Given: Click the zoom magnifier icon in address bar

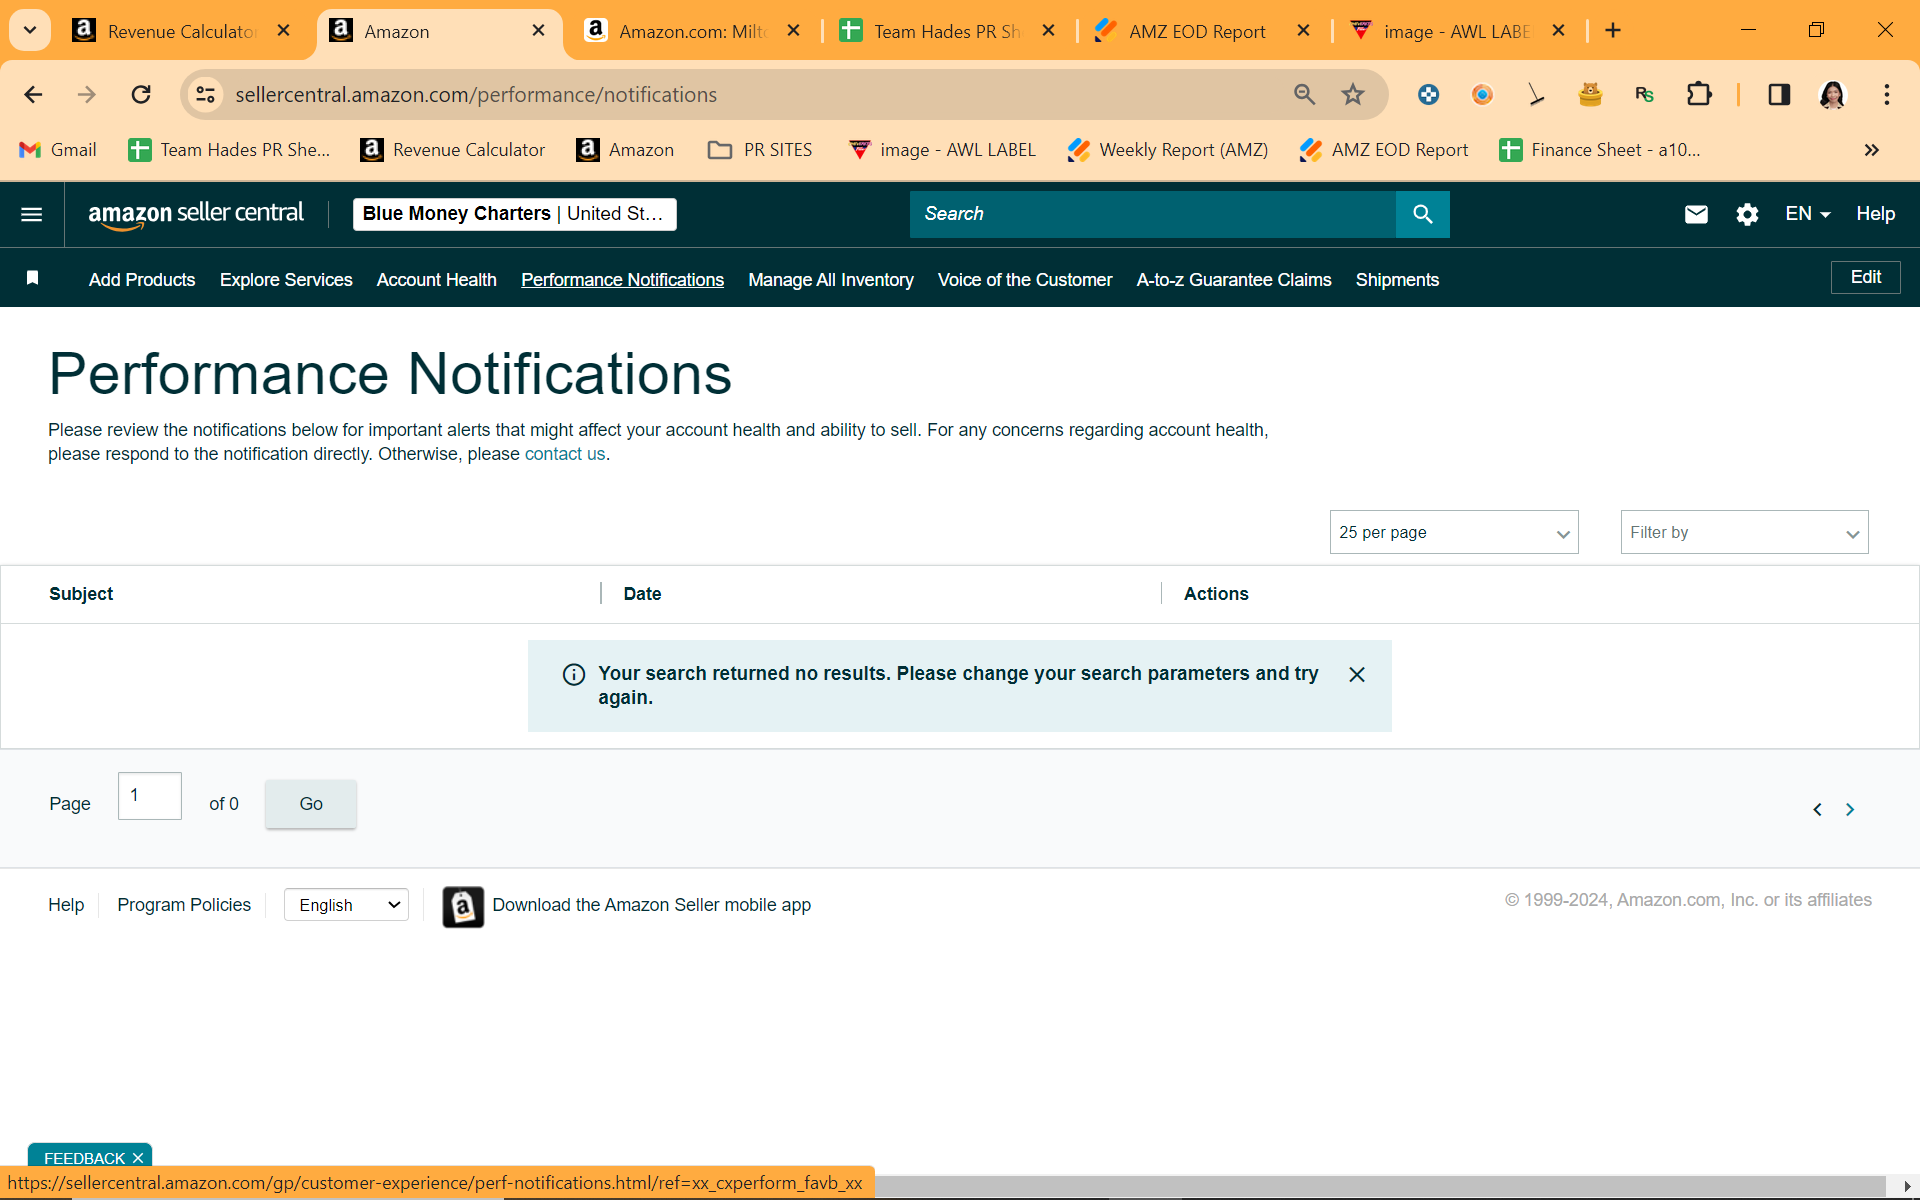Looking at the screenshot, I should [x=1304, y=95].
